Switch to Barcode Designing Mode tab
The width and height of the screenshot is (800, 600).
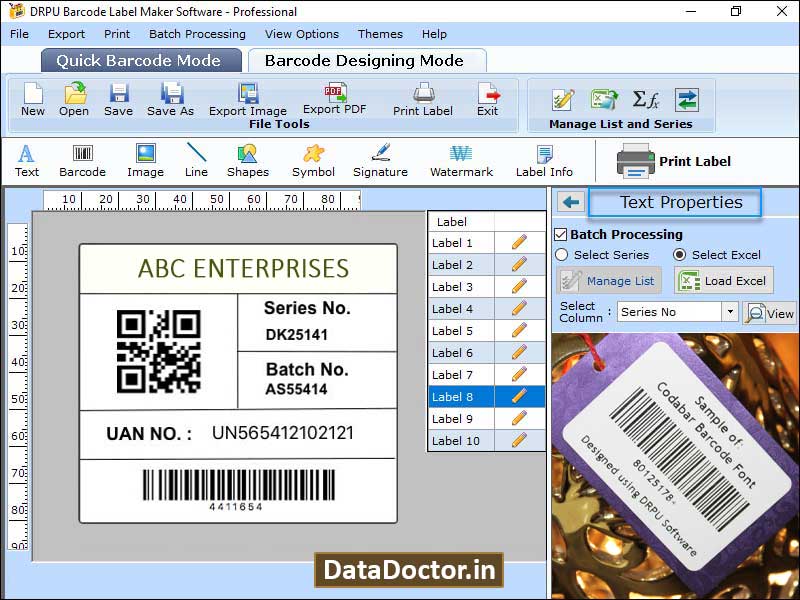tap(367, 59)
